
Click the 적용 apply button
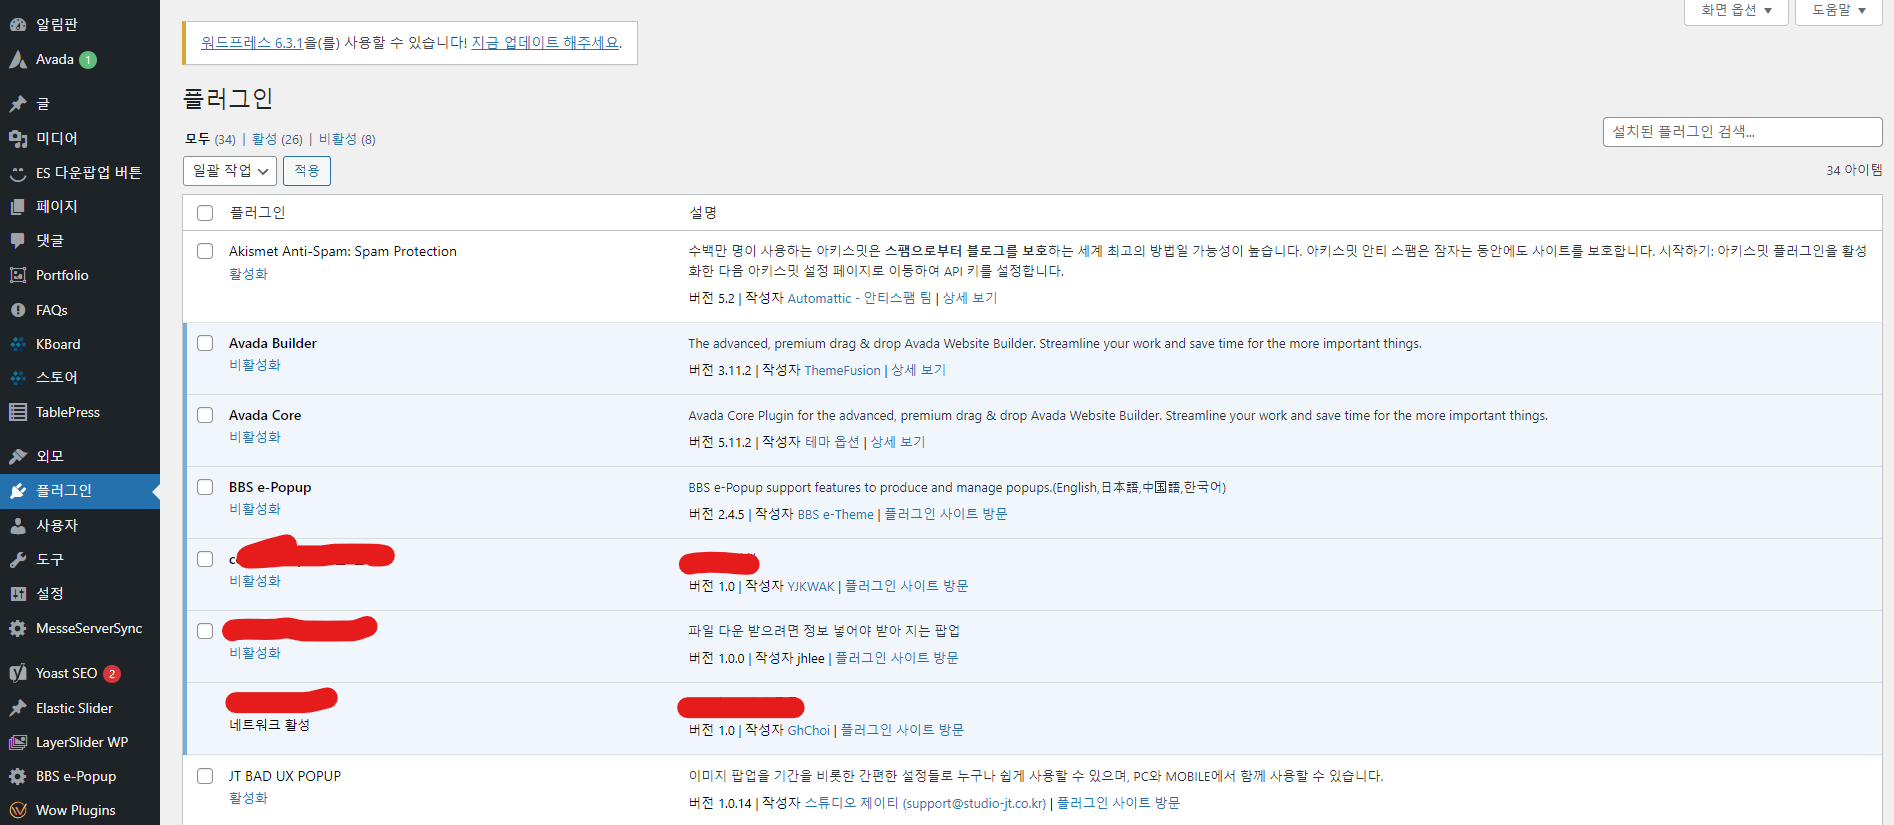pyautogui.click(x=307, y=171)
